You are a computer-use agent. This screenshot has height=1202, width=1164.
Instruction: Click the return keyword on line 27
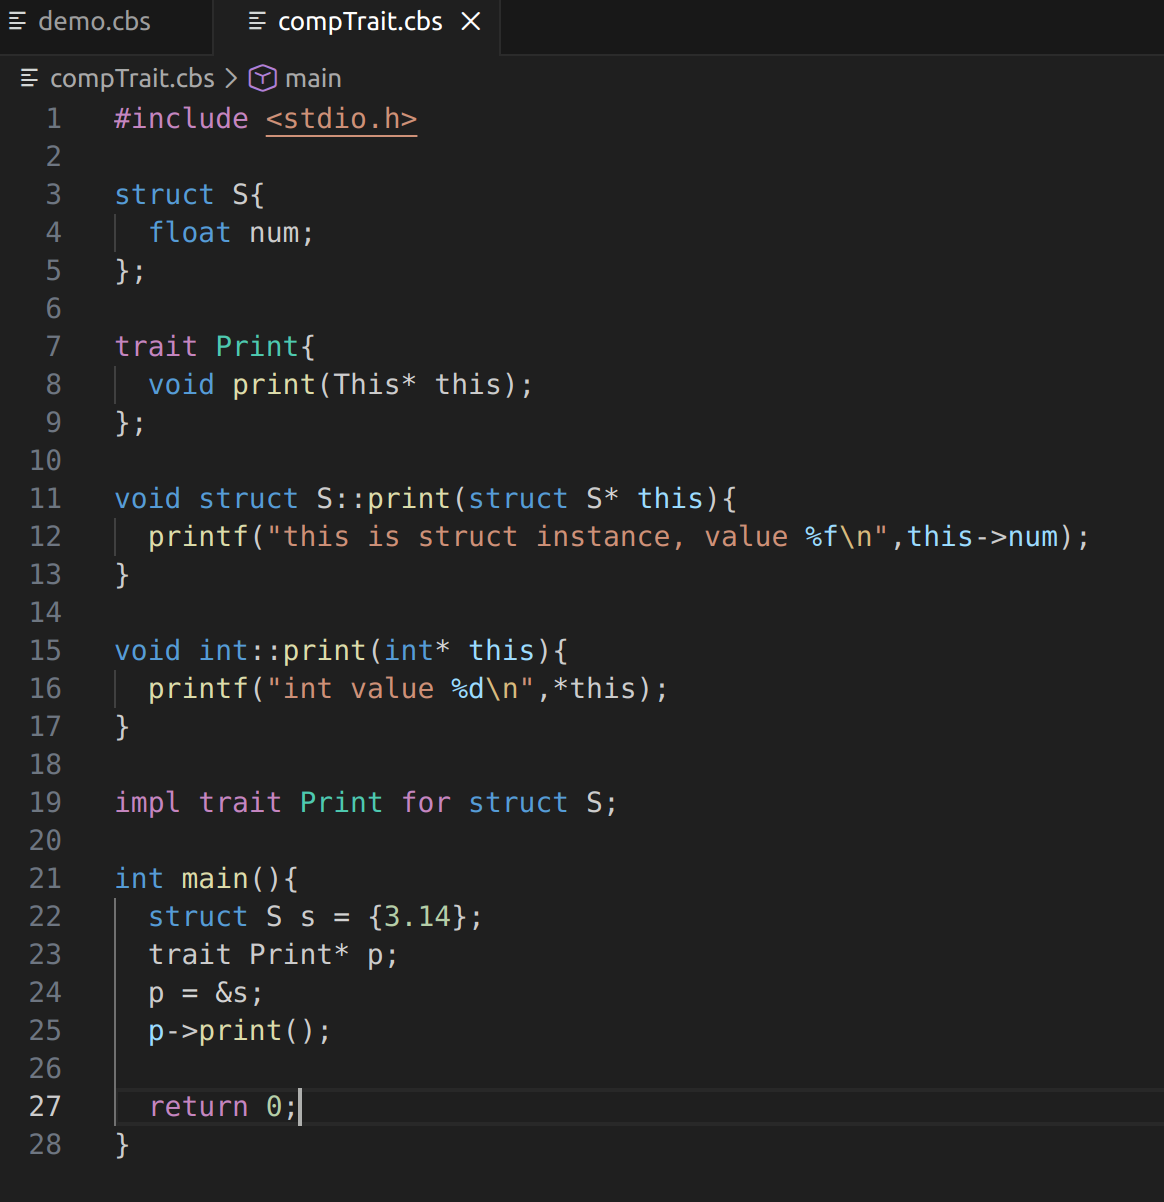(198, 1106)
